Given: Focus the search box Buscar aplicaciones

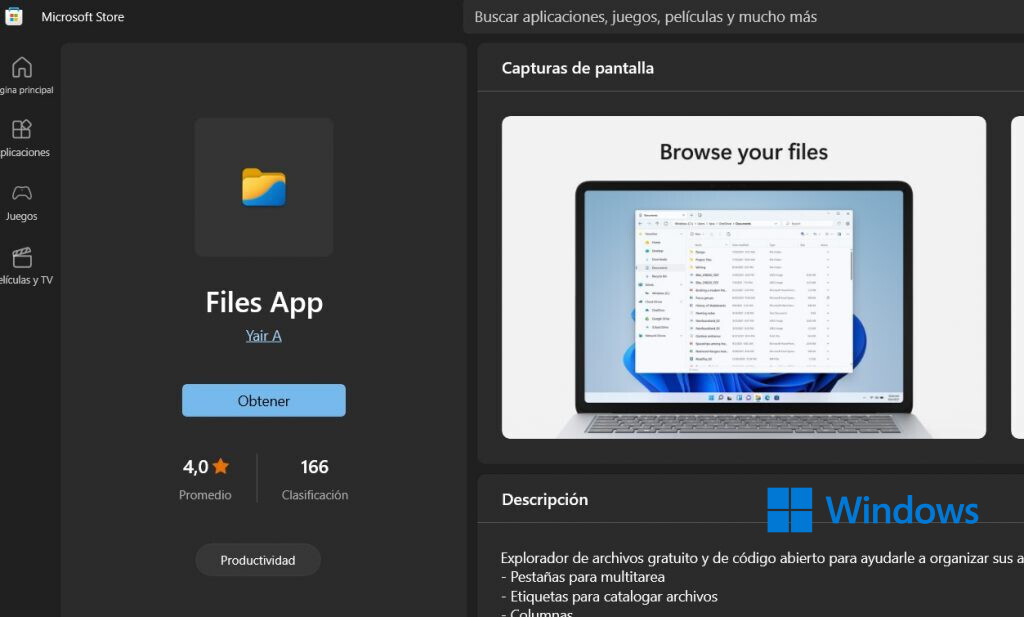Looking at the screenshot, I should coord(743,17).
